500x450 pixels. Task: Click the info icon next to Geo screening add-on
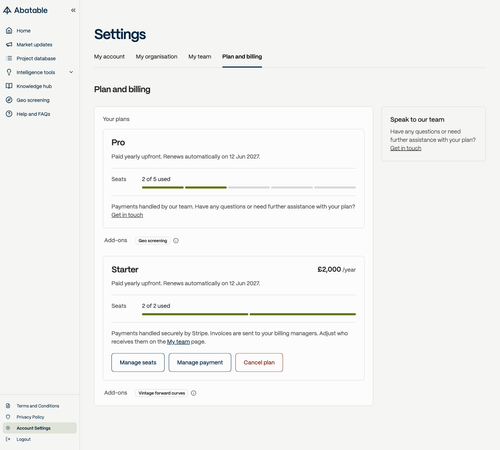(x=176, y=241)
